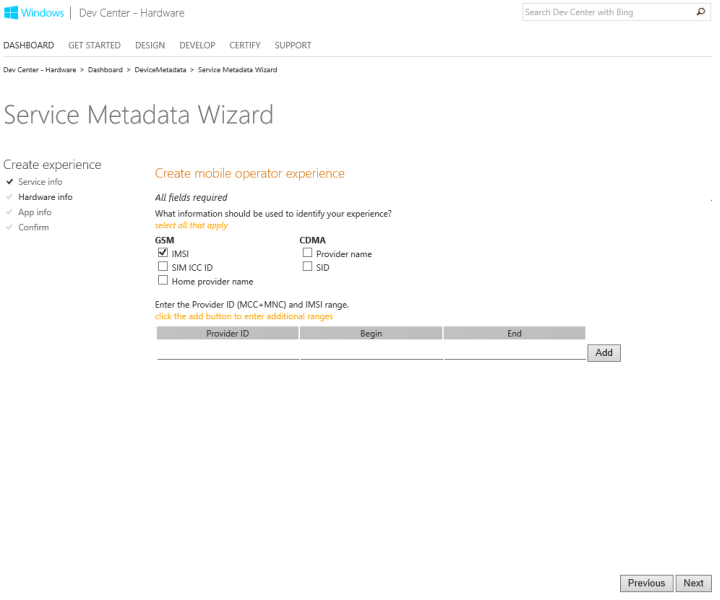Check the SIM ICC ID checkbox
720x600 pixels.
(163, 266)
